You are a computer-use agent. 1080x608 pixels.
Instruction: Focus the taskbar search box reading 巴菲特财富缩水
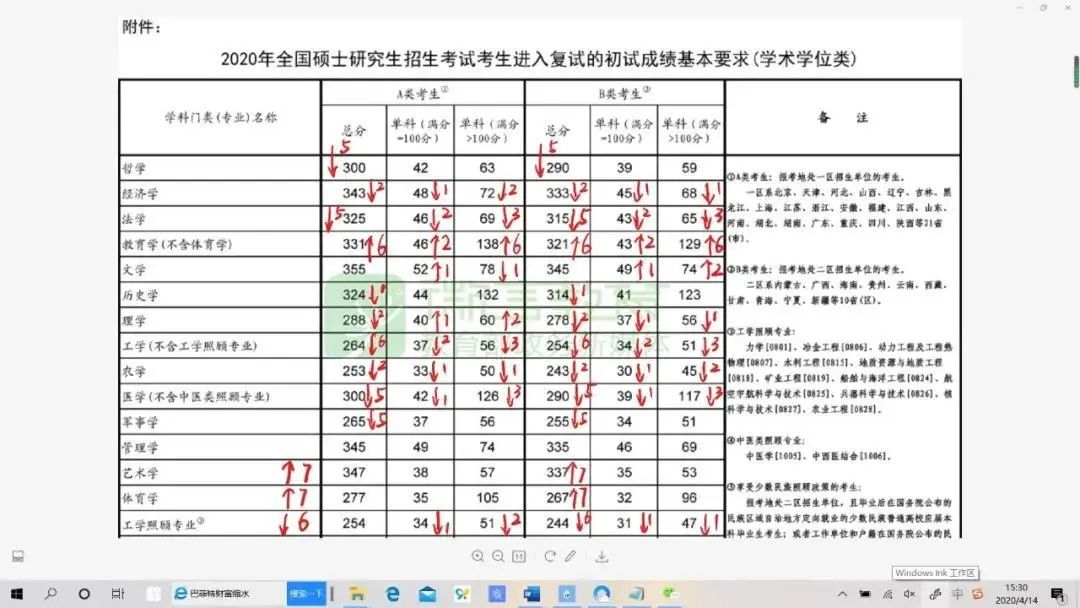[227, 594]
